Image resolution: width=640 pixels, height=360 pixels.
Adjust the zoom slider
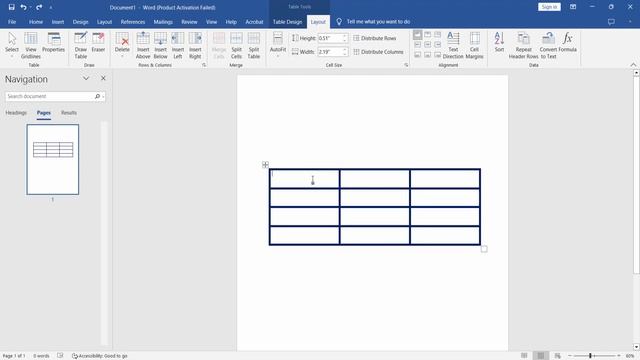(590, 356)
